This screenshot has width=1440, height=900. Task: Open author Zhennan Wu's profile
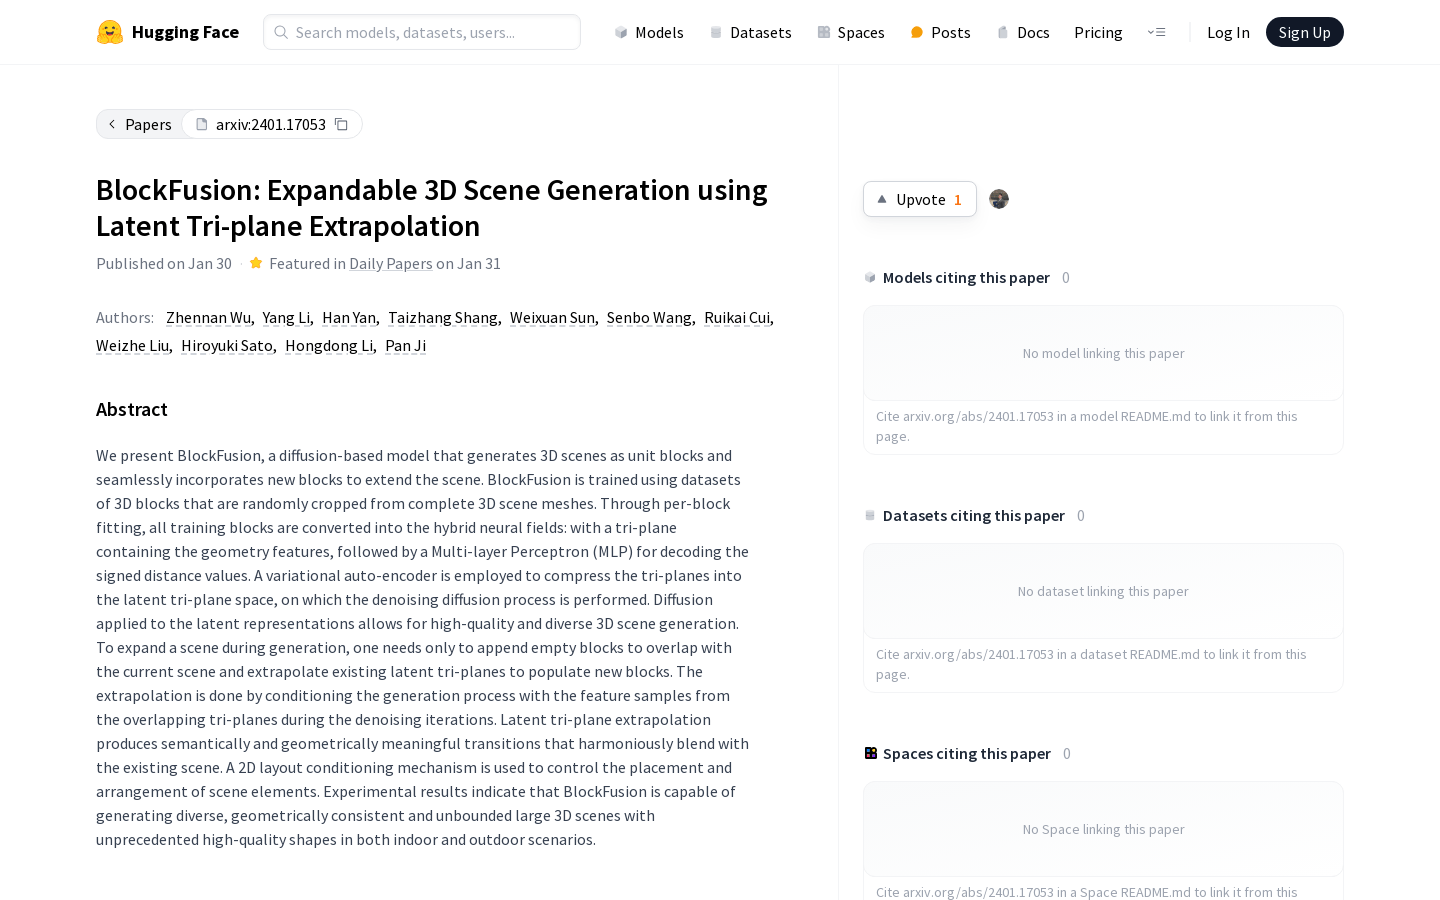[x=208, y=317]
